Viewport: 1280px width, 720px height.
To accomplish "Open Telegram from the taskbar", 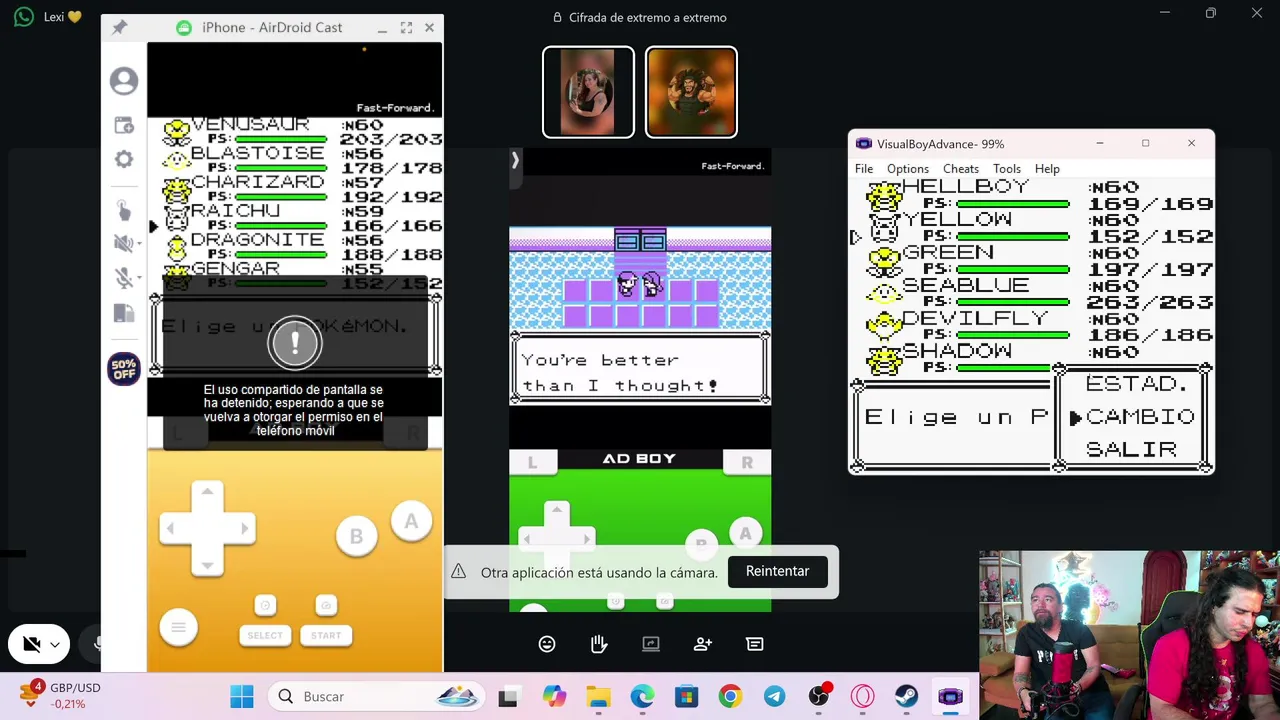I will pyautogui.click(x=774, y=696).
